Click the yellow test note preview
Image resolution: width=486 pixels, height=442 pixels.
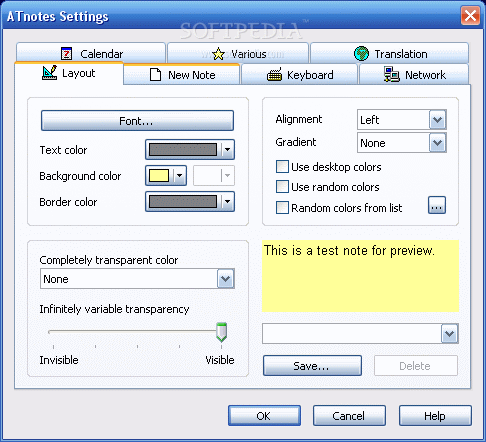[360, 276]
